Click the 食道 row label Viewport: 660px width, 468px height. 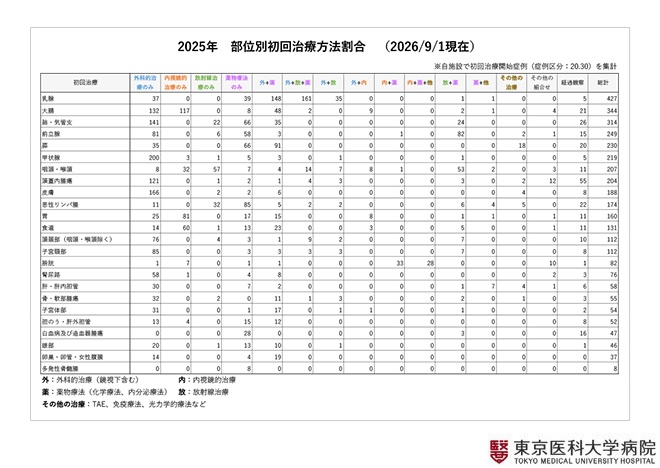point(48,228)
